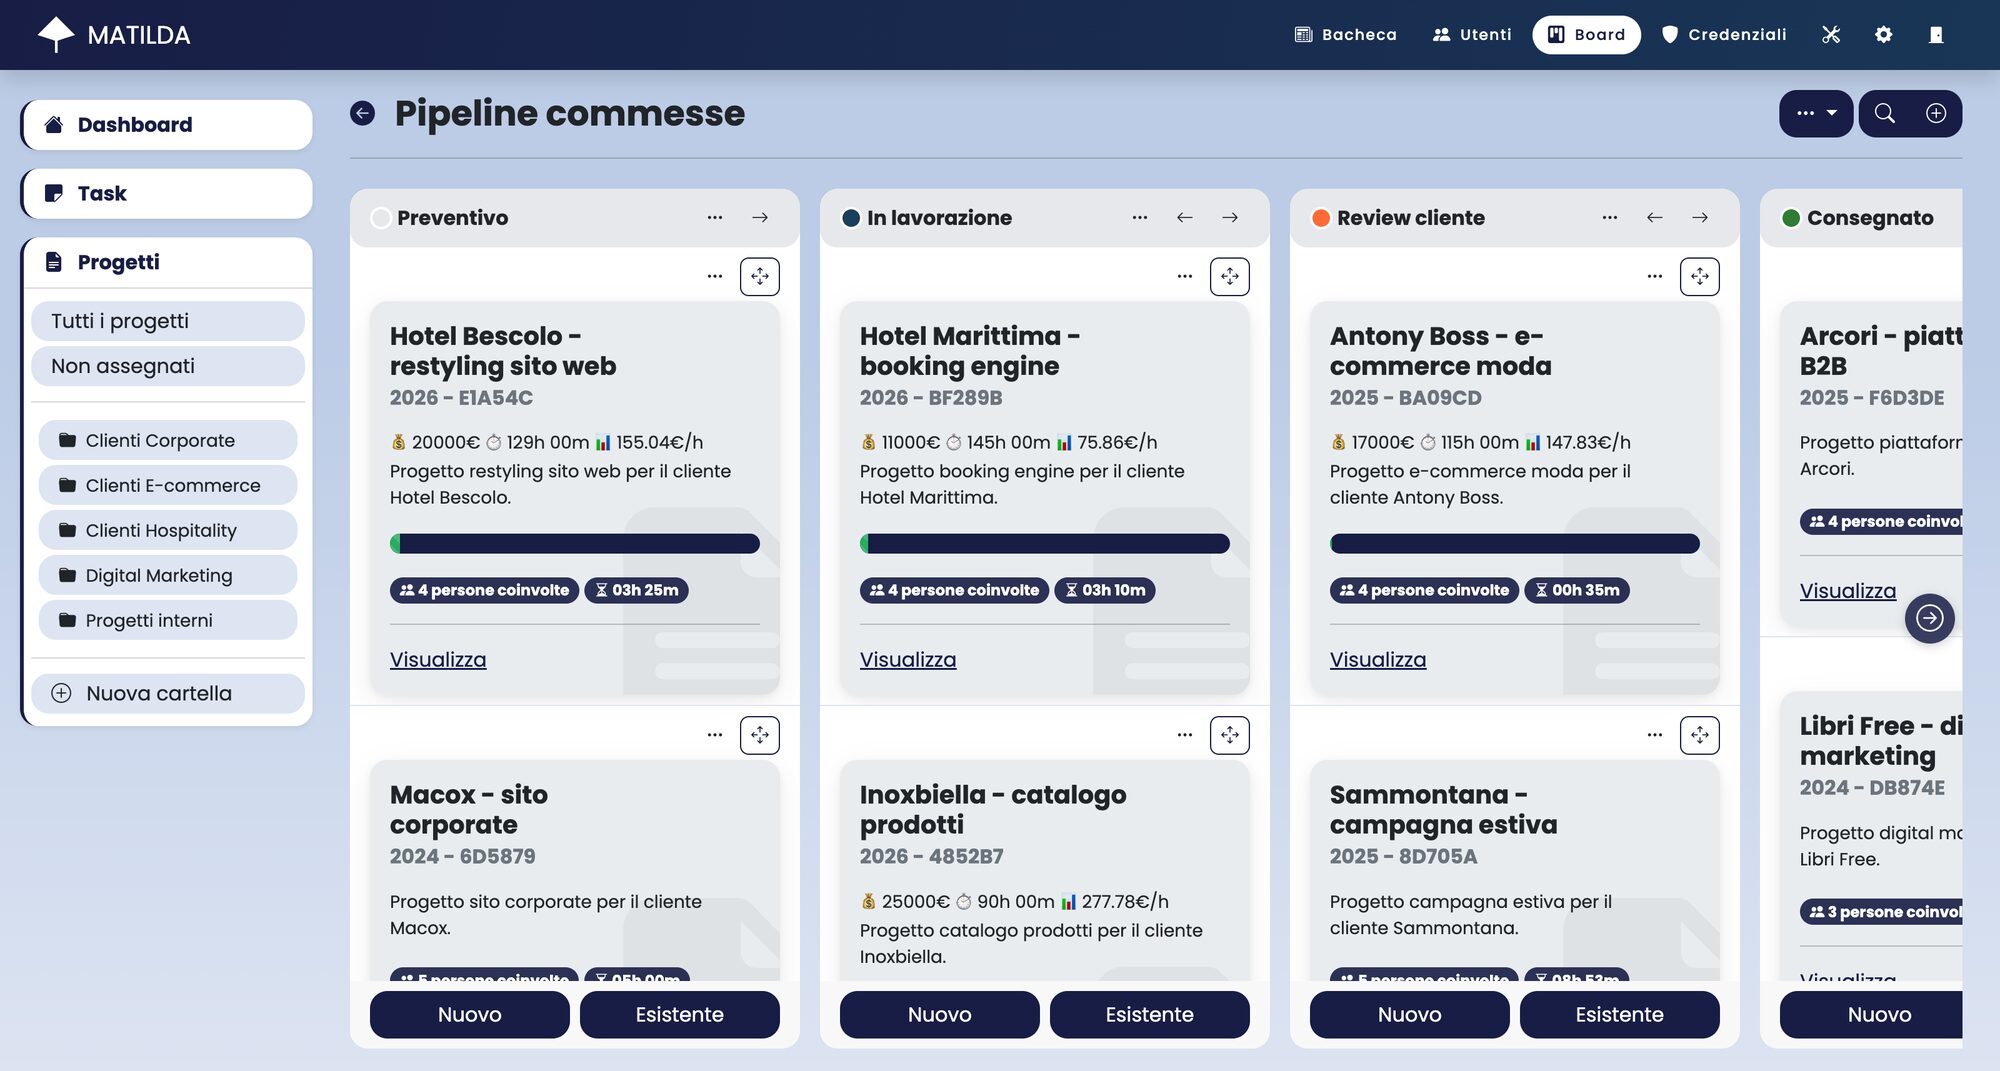2000x1071 pixels.
Task: Move Review cliente column right
Action: point(1700,217)
